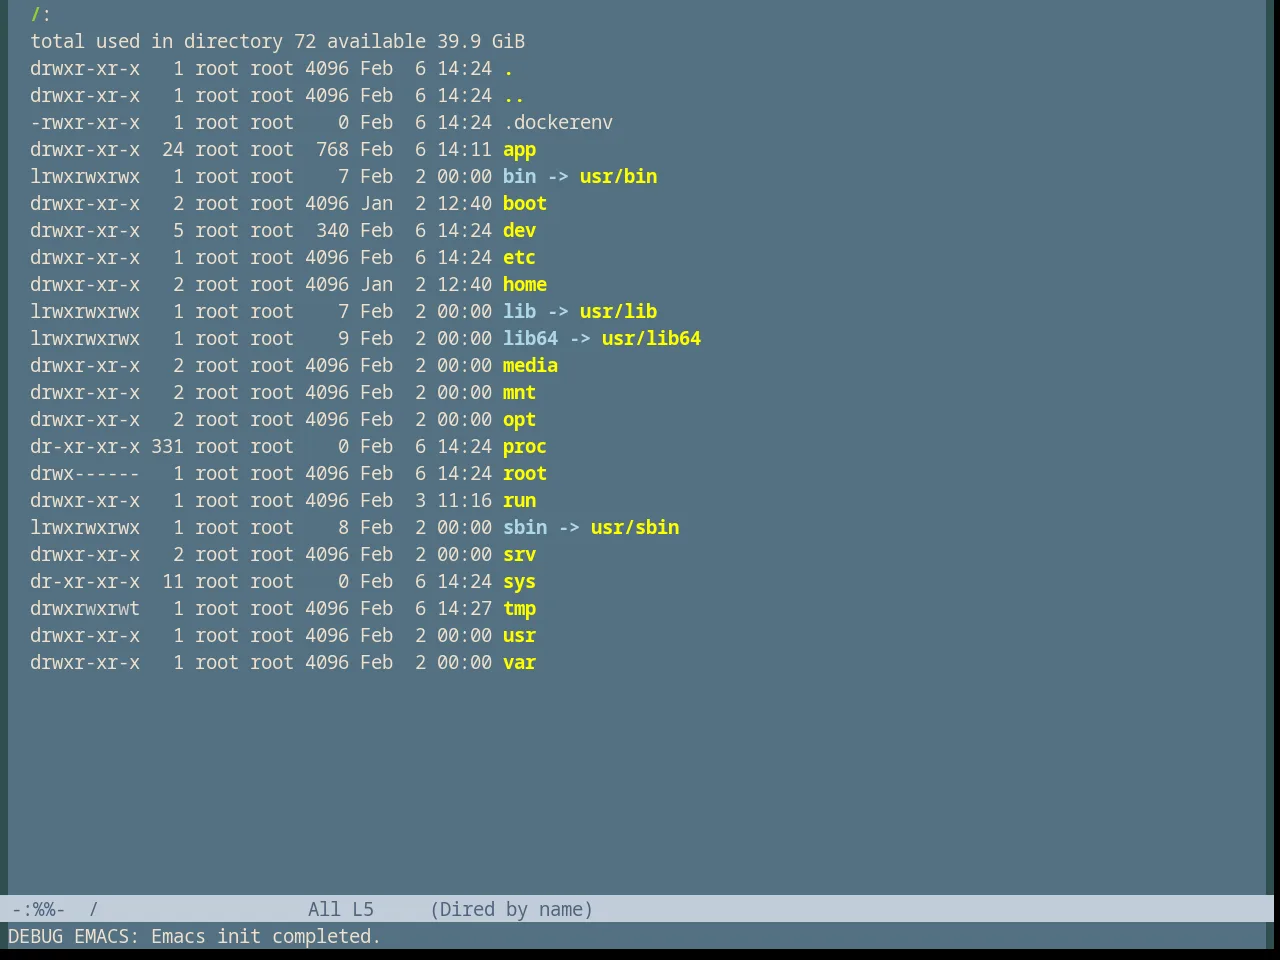The height and width of the screenshot is (960, 1280).
Task: Open the mnt directory
Action: pos(519,393)
